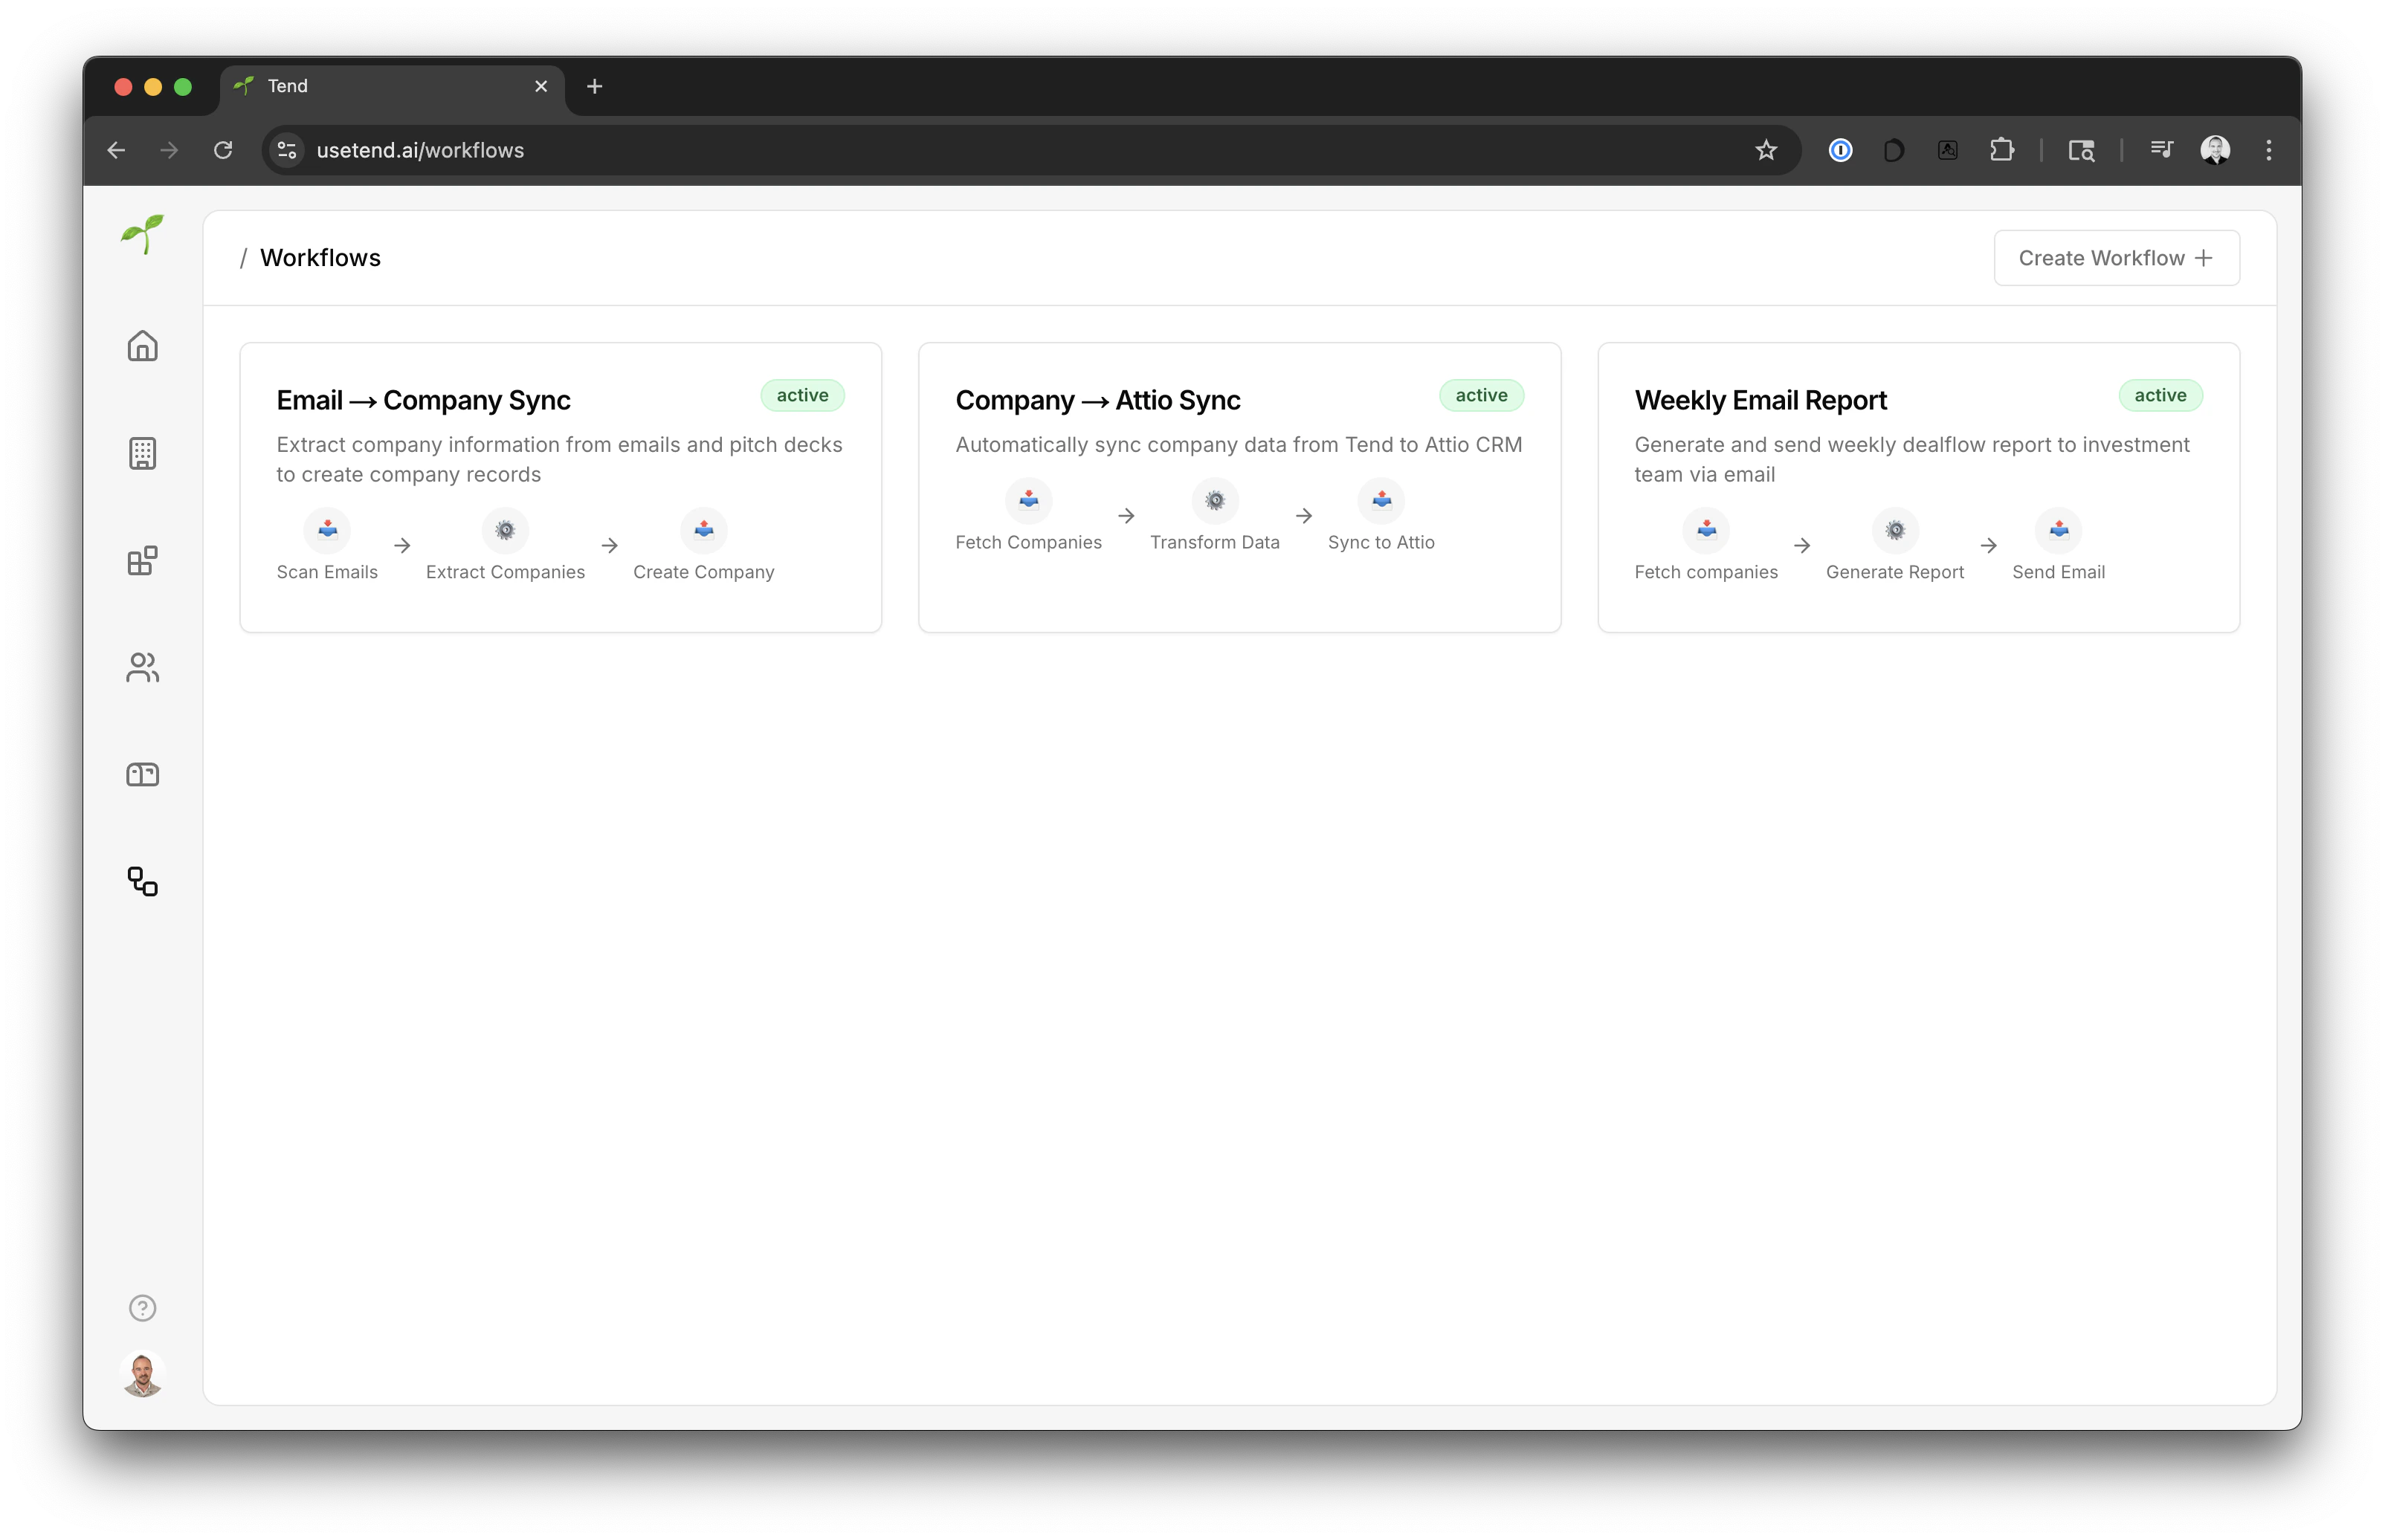The height and width of the screenshot is (1540, 2385).
Task: Close the Tend browser tab
Action: coord(541,87)
